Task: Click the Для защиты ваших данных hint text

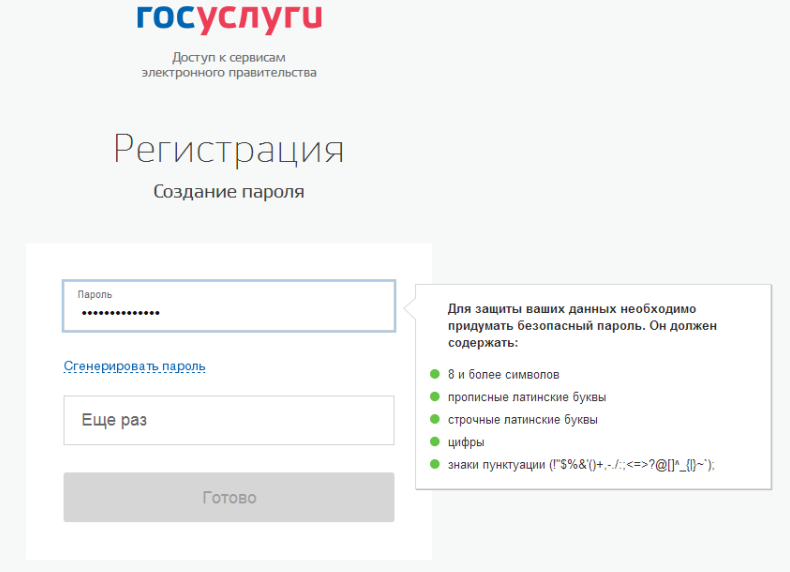Action: point(582,326)
